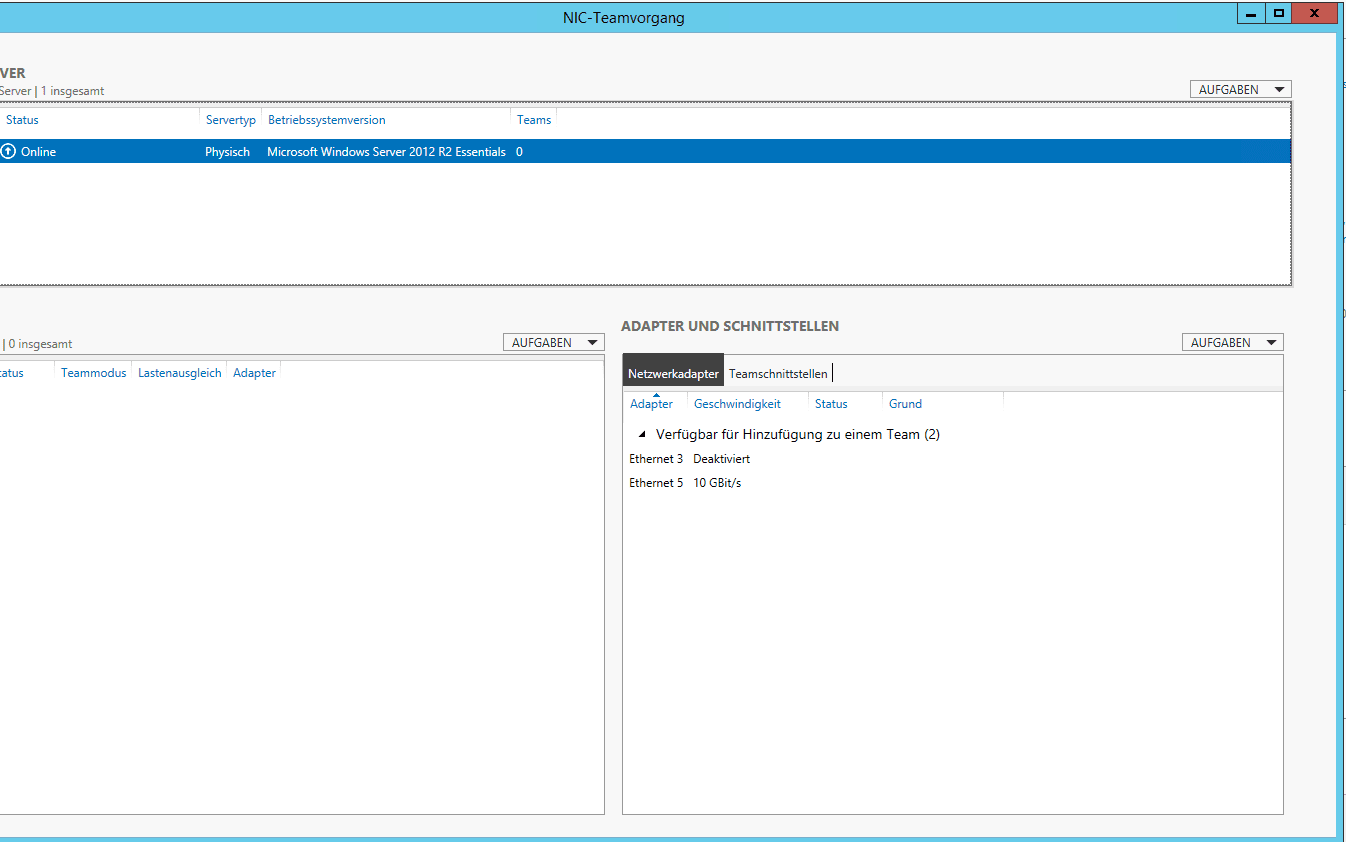Click the 'Physisch' server type cell
The height and width of the screenshot is (842, 1346).
228,152
